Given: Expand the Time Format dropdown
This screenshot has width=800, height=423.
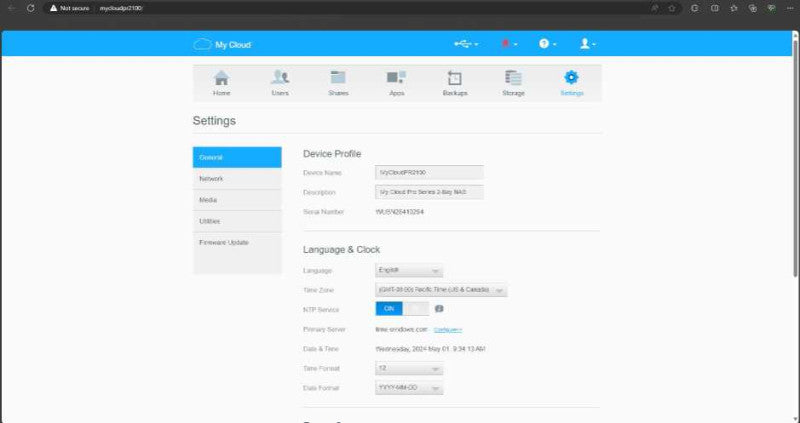Looking at the screenshot, I should [x=409, y=368].
